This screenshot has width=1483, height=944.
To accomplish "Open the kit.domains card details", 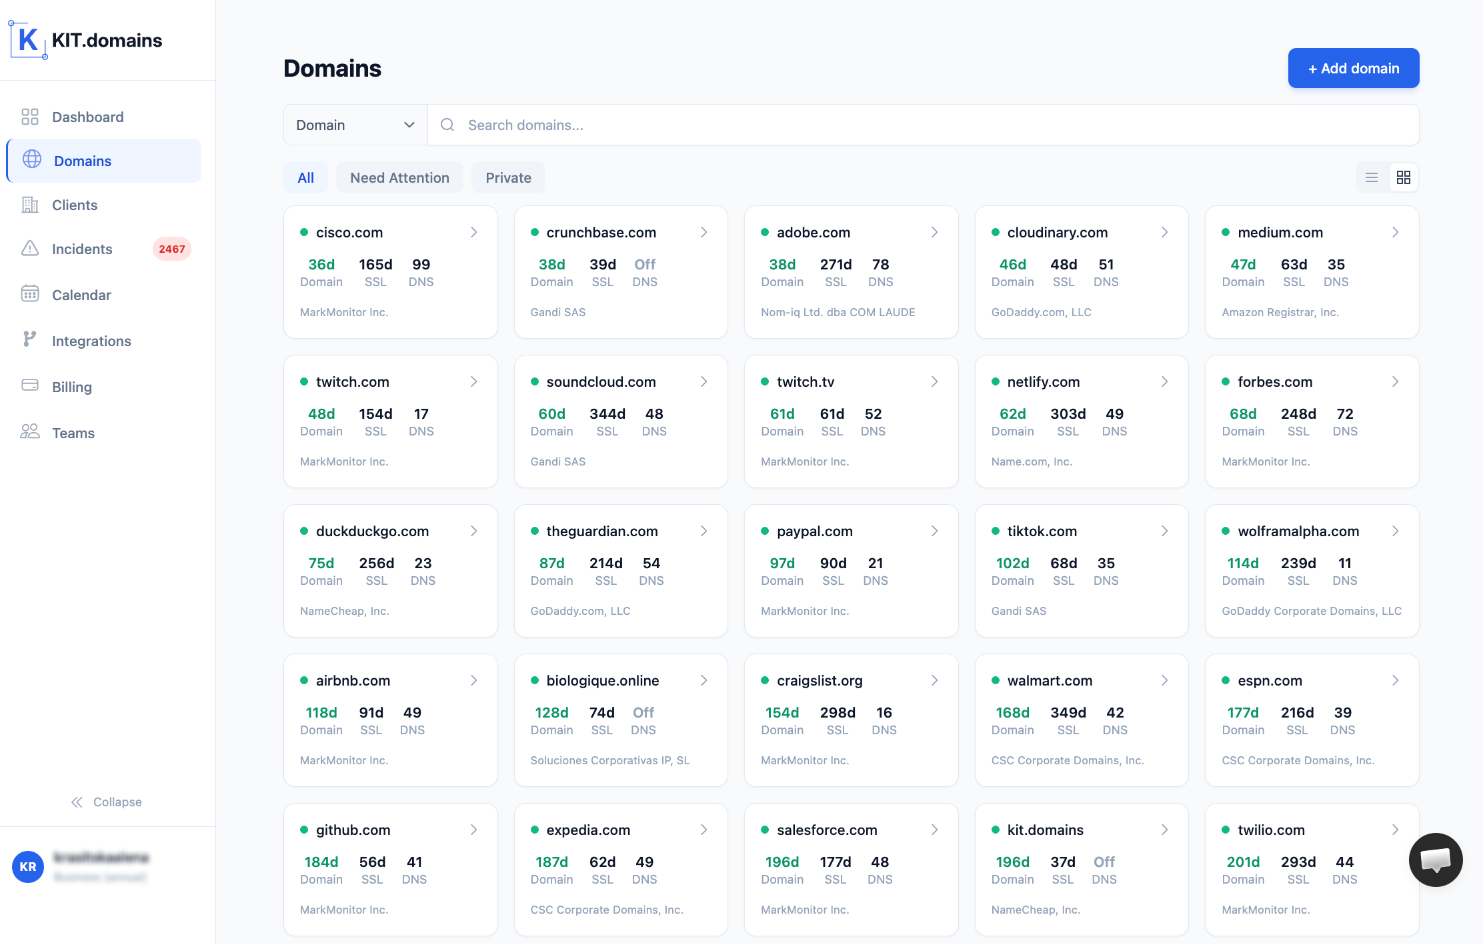I will (1164, 830).
